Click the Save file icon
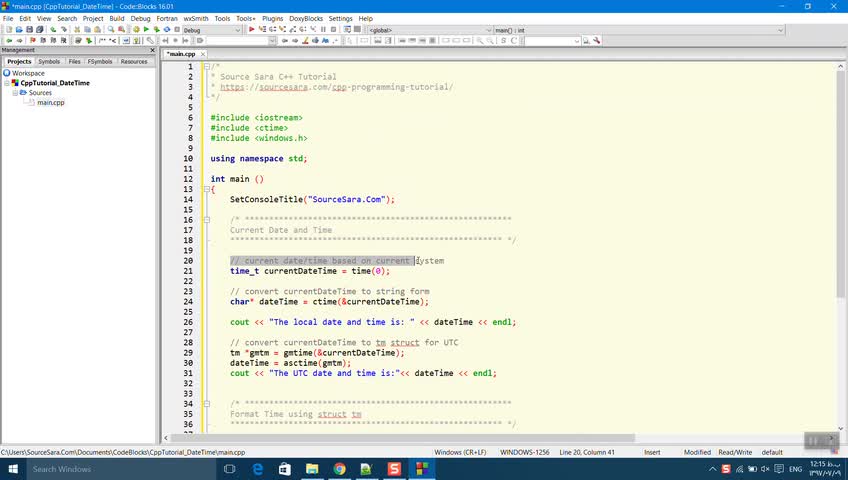Viewport: 848px width, 480px height. pos(29,30)
